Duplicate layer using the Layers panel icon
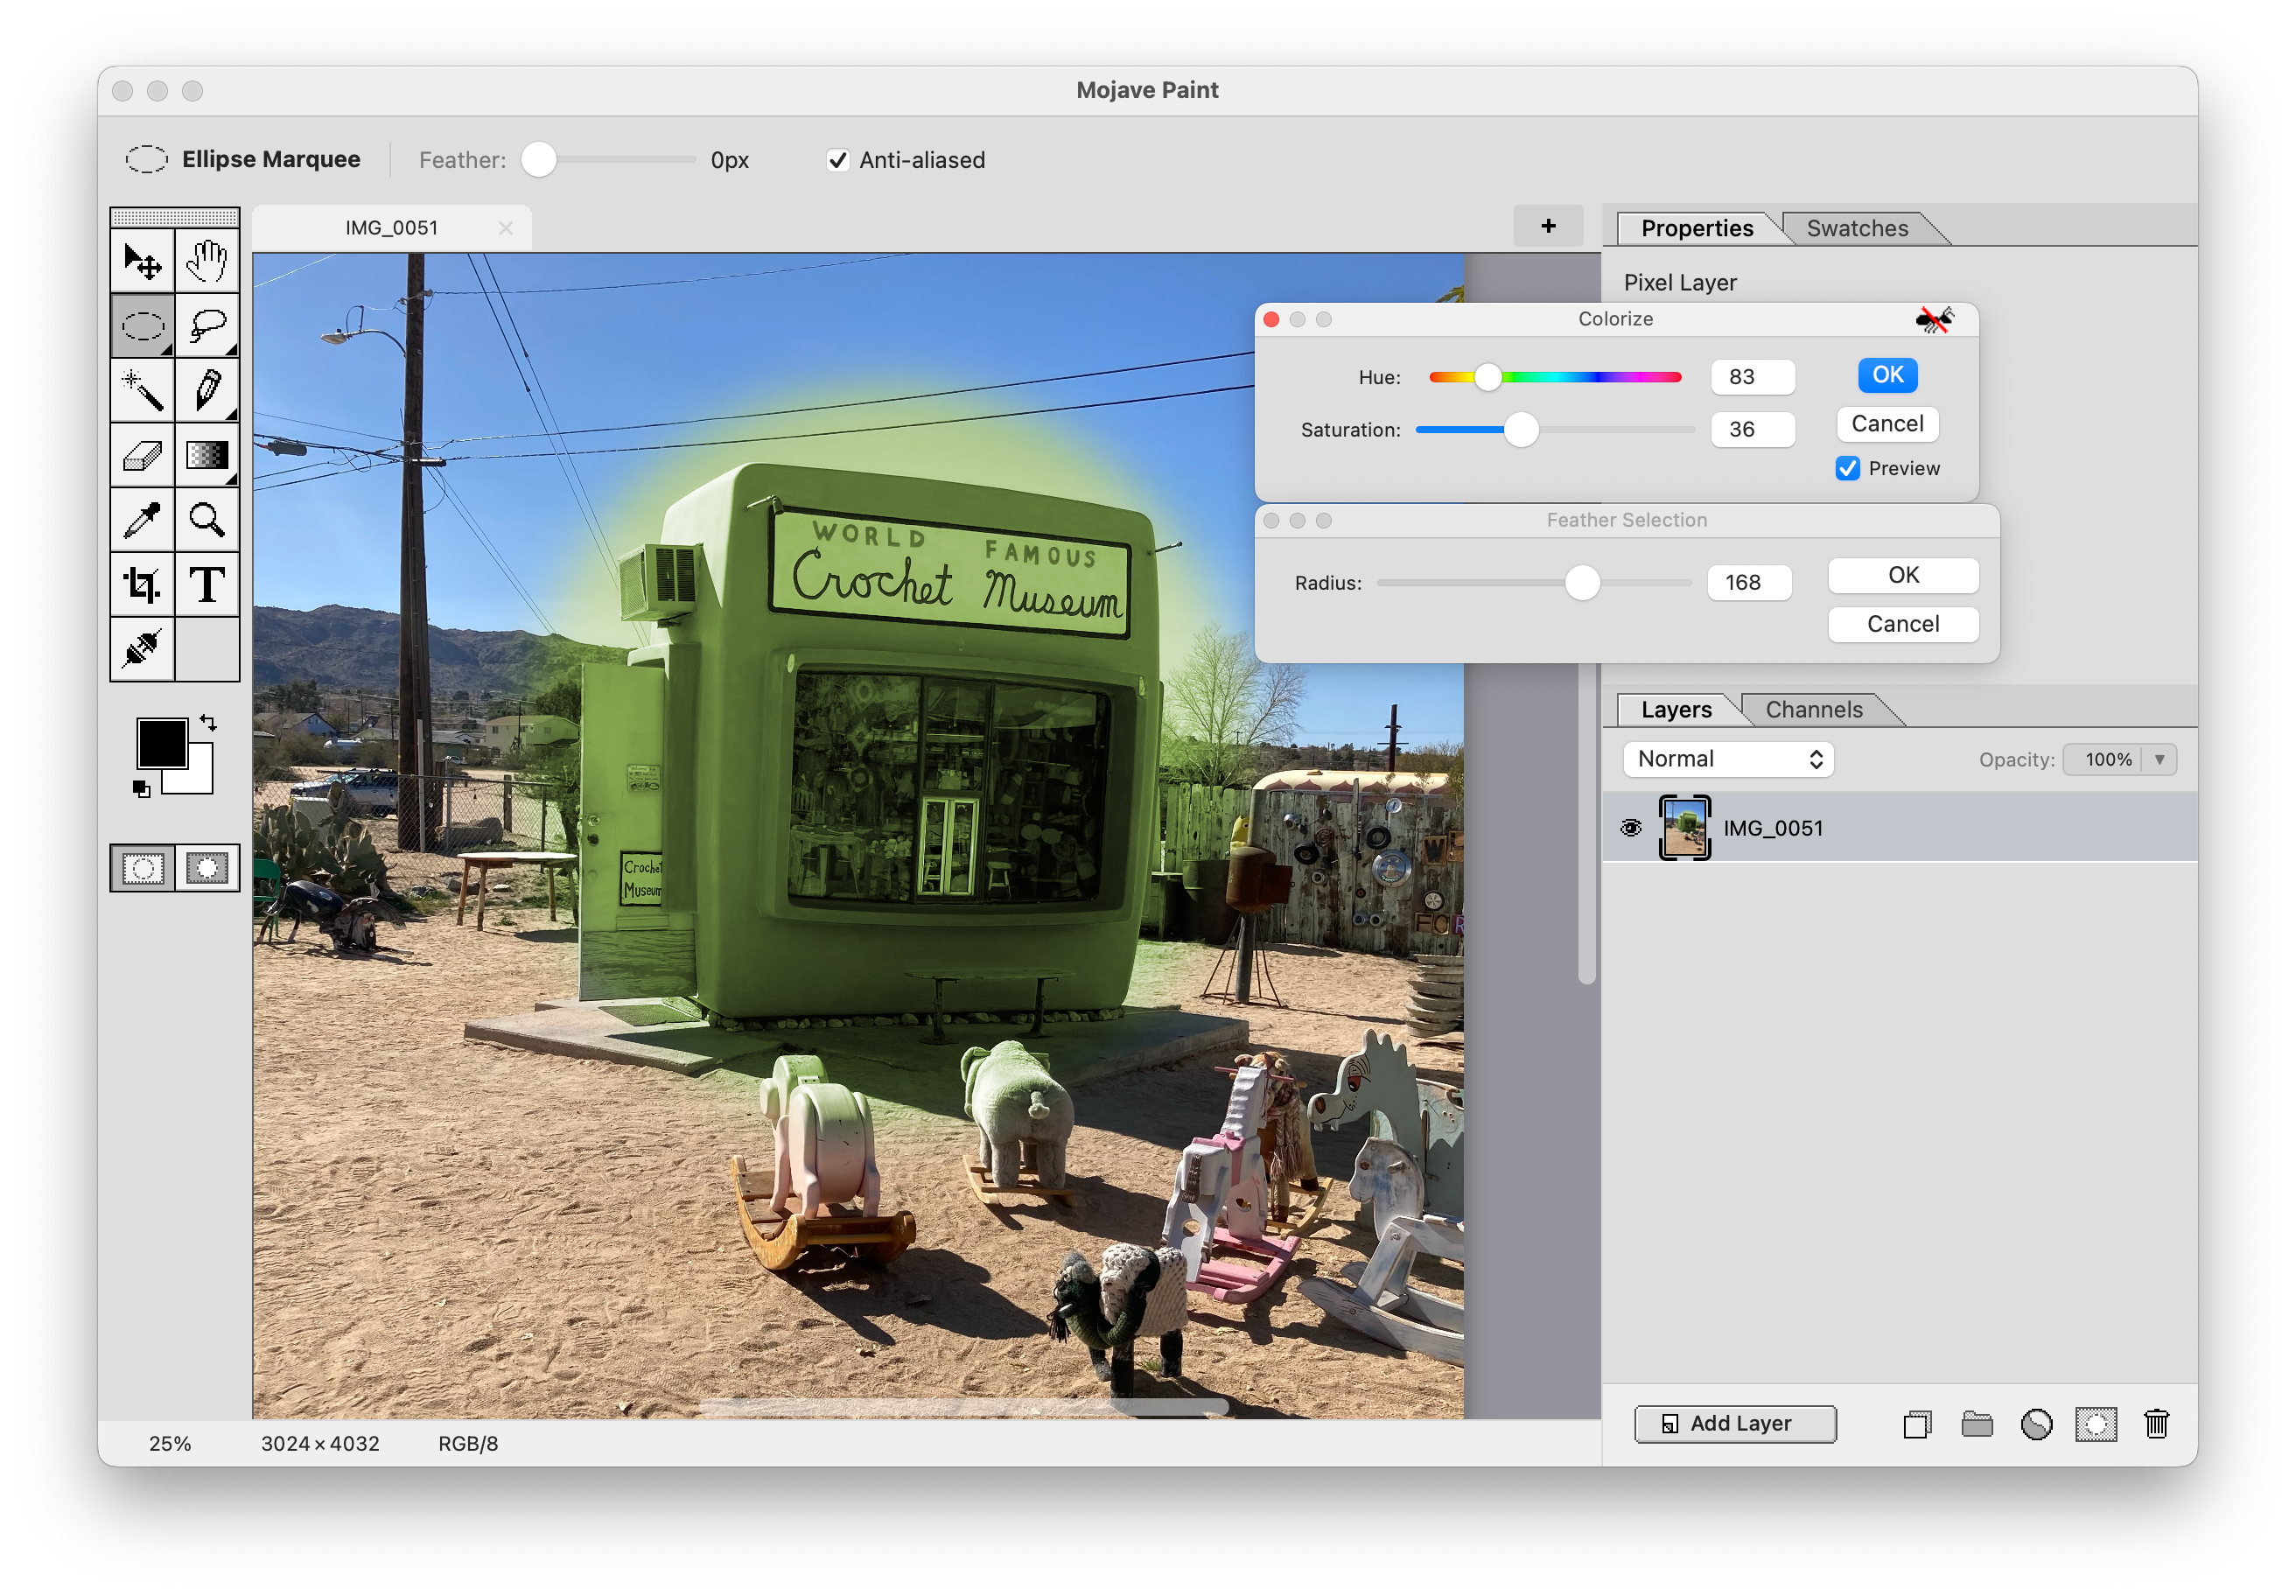 tap(1917, 1424)
